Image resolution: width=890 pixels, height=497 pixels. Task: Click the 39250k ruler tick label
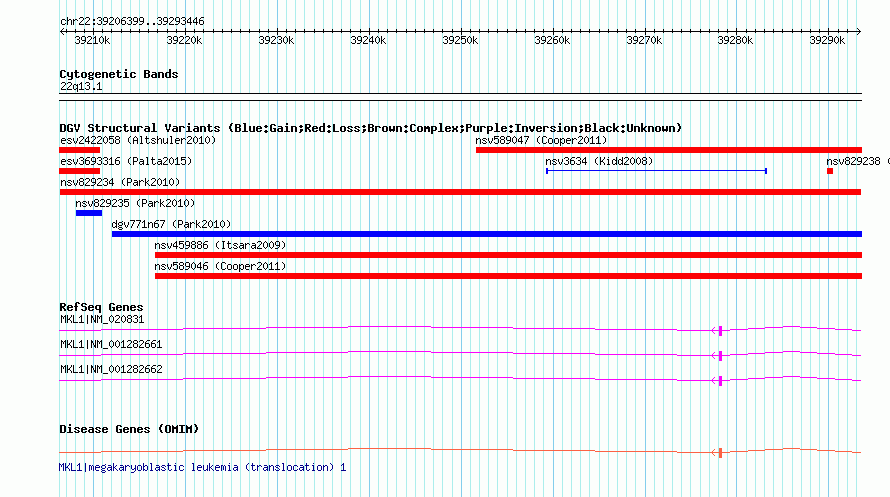pyautogui.click(x=460, y=40)
